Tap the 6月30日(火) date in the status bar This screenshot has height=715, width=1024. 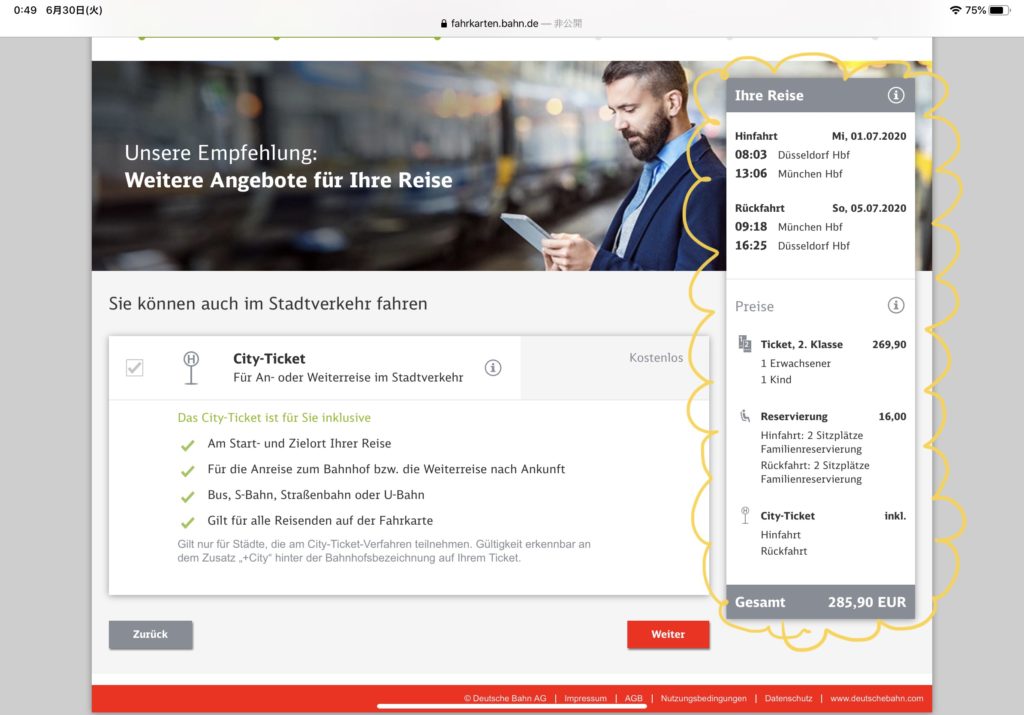[74, 10]
